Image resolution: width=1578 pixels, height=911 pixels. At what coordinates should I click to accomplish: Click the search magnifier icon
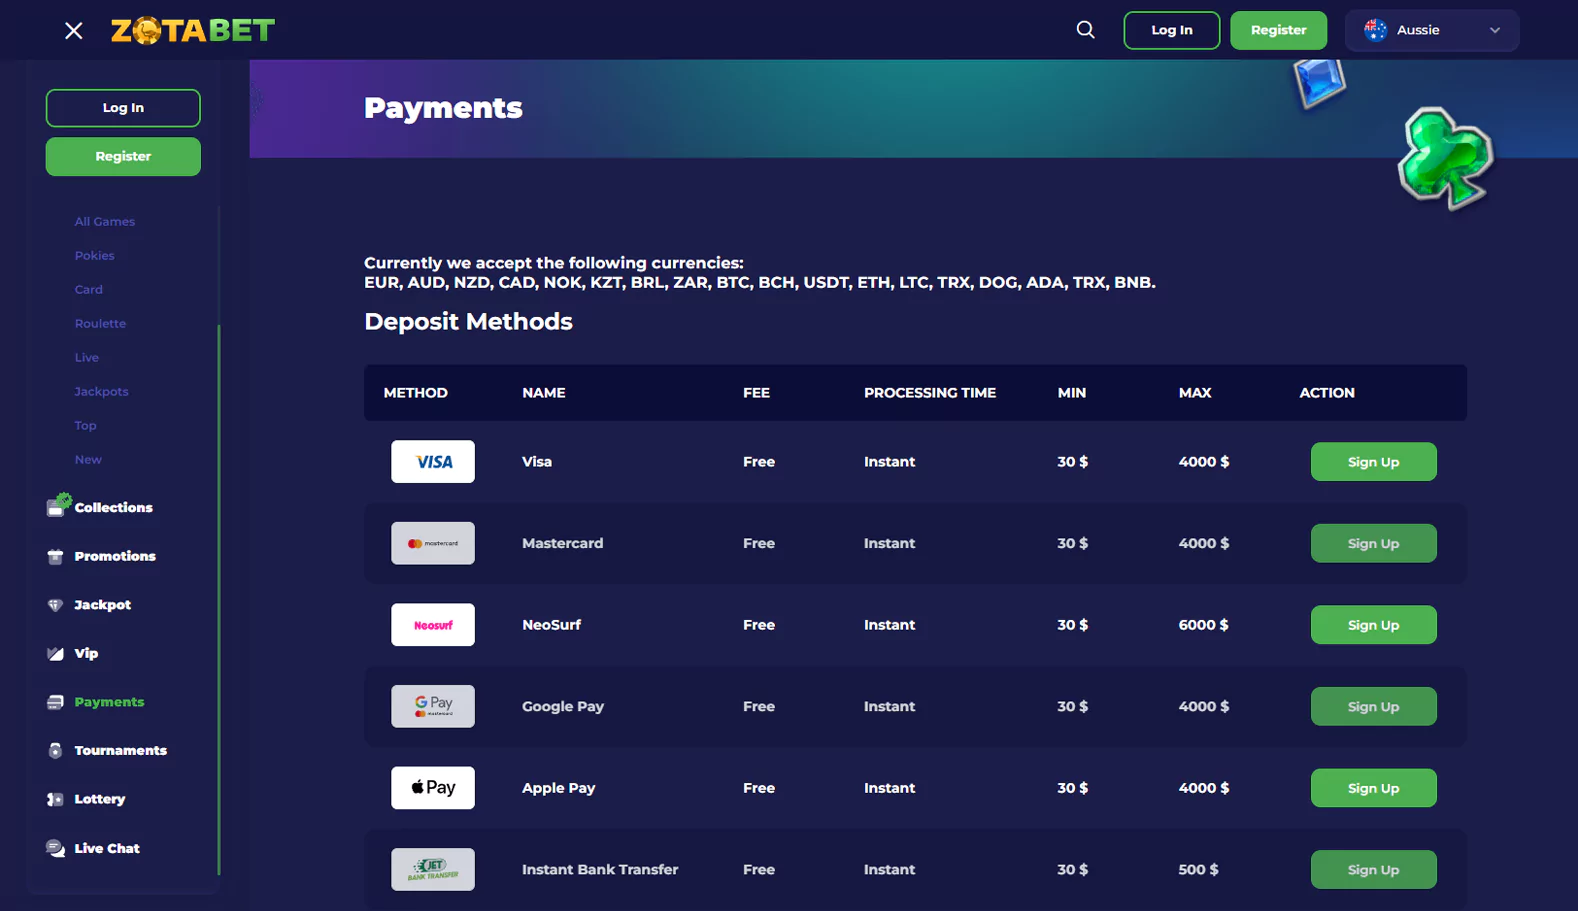pyautogui.click(x=1085, y=30)
